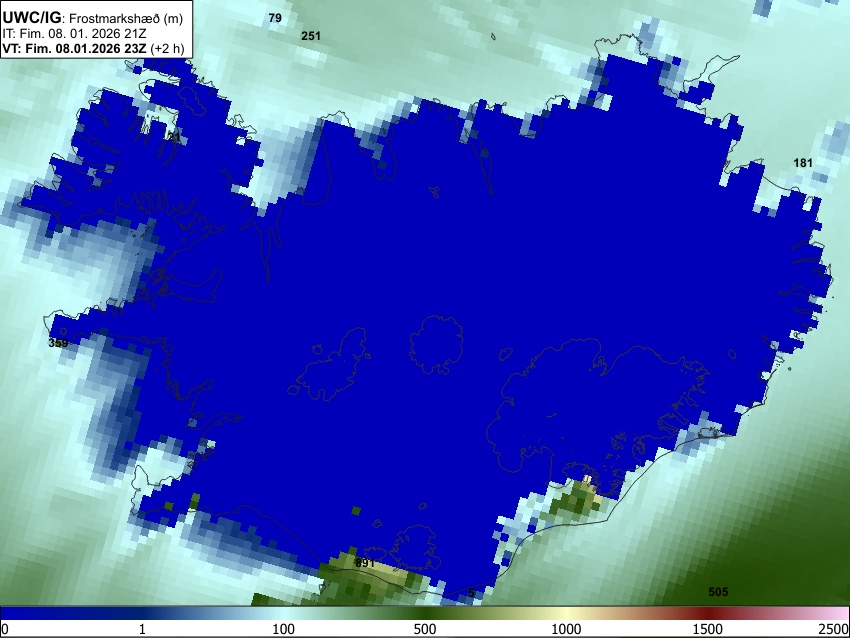
Task: Click the map value label 251
Action: pos(311,36)
